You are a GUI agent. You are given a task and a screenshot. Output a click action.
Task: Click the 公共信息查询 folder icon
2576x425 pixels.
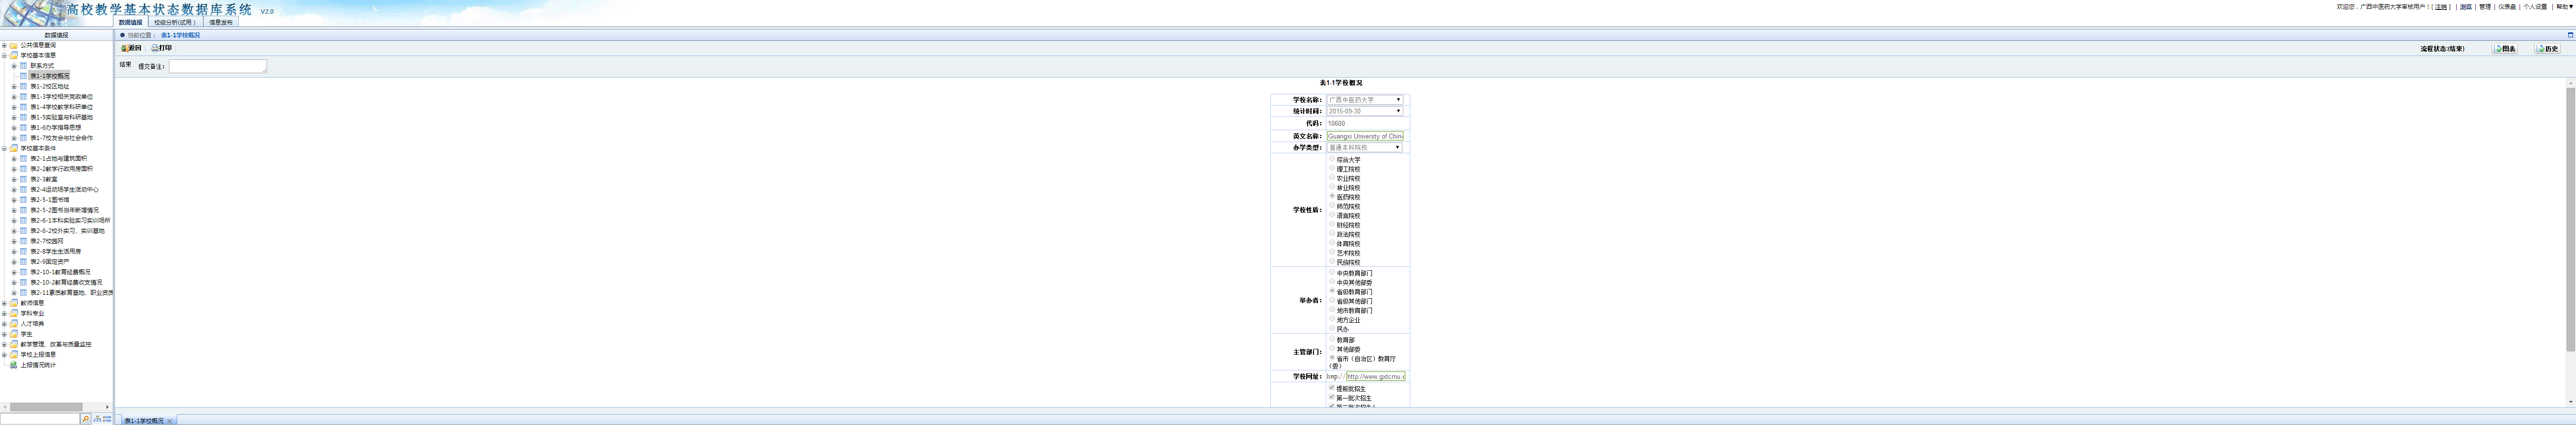pyautogui.click(x=13, y=45)
